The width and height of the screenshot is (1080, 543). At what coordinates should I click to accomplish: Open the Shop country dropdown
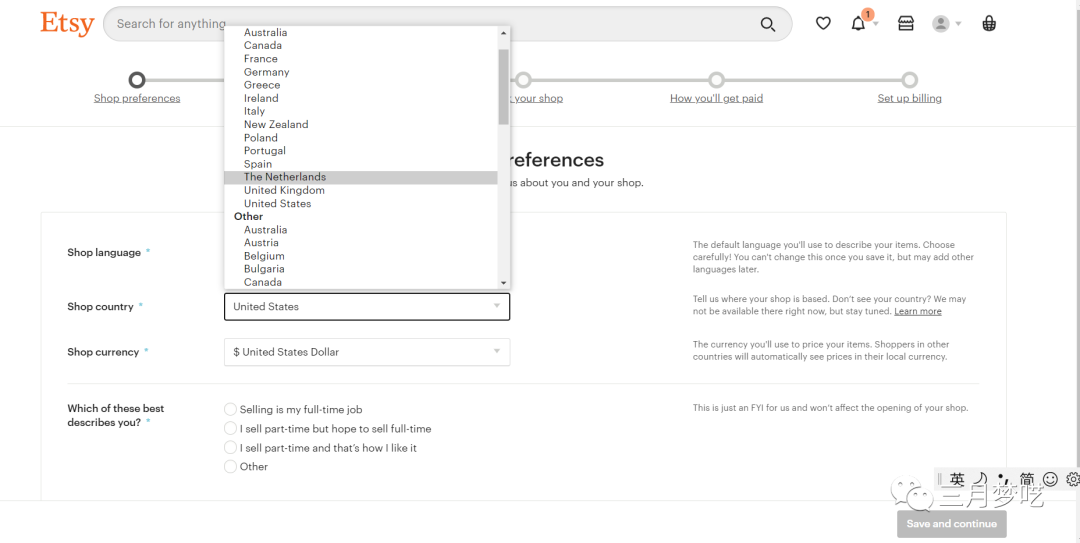[366, 307]
